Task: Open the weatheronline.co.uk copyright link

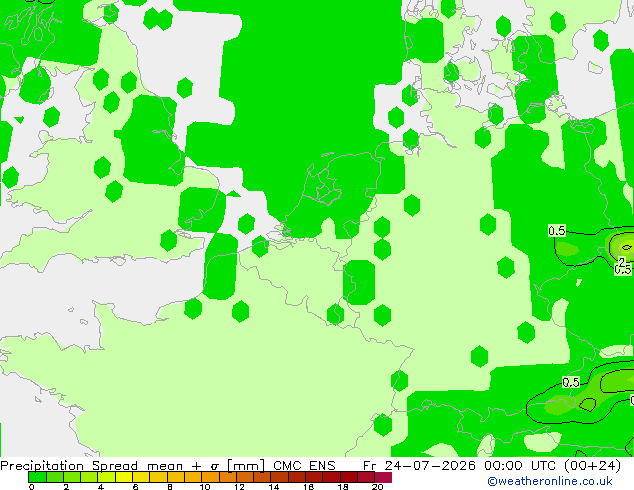Action: (550, 481)
